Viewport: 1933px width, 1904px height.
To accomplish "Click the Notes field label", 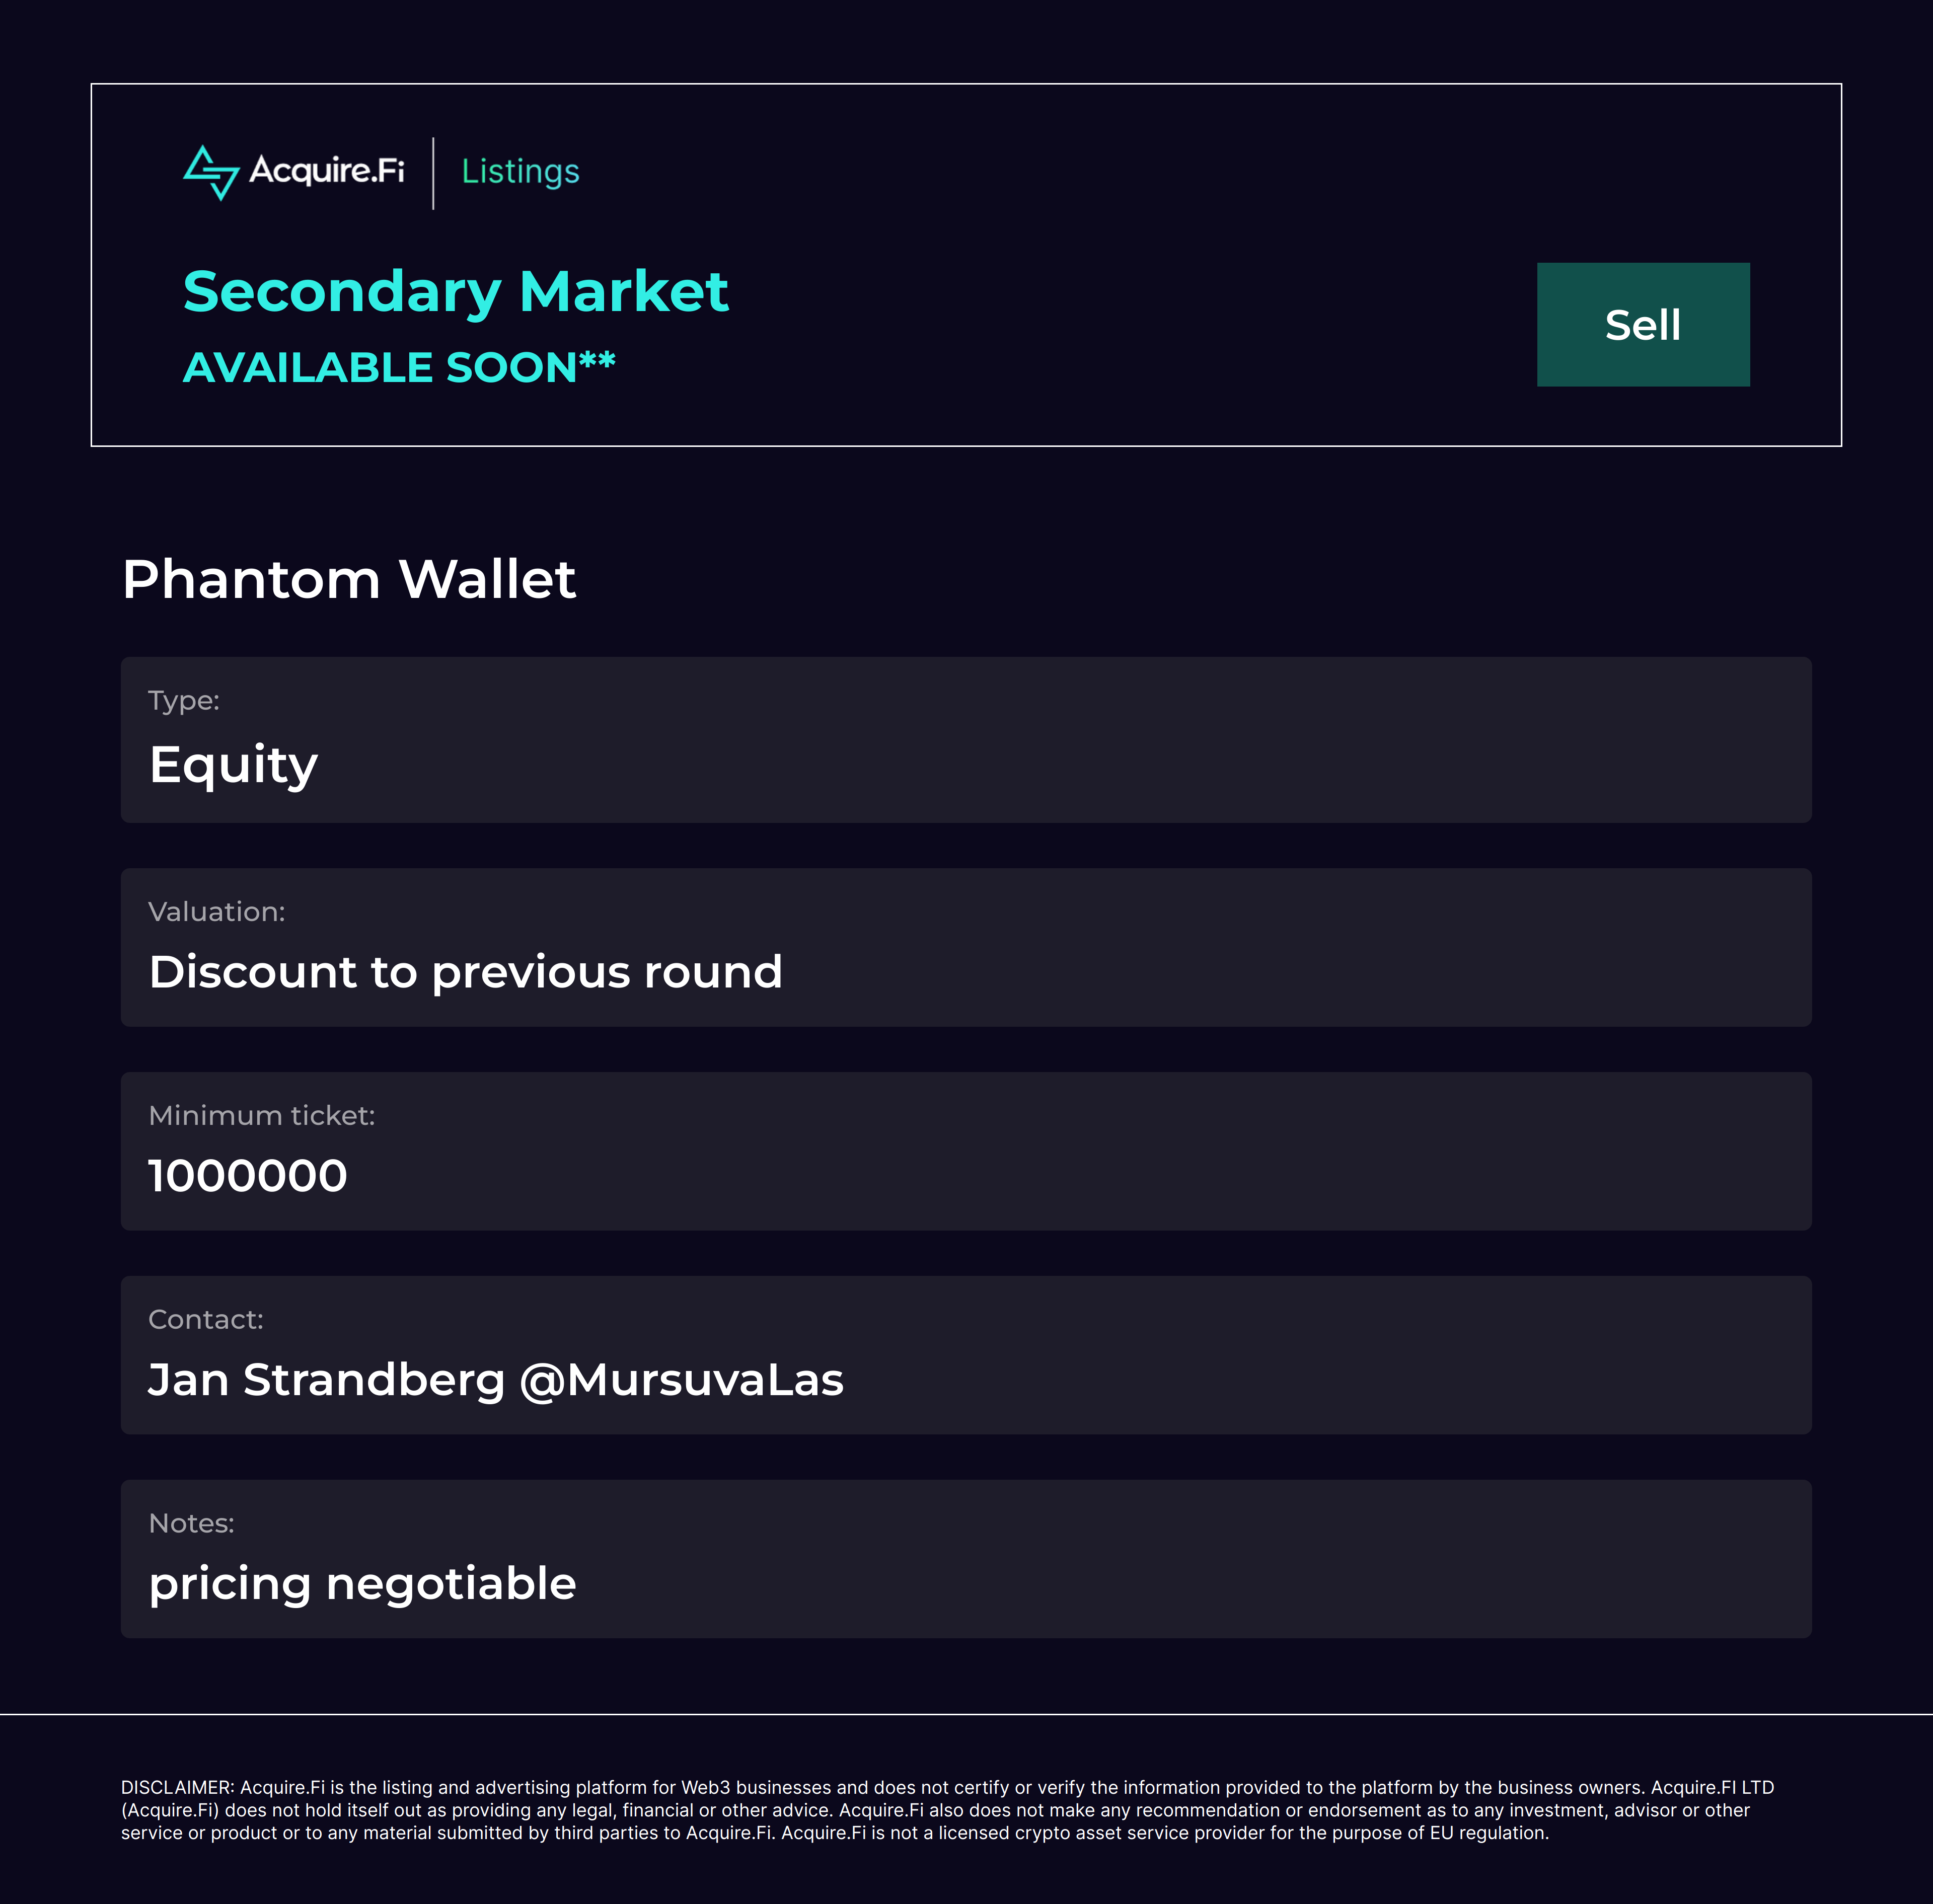I will click(x=191, y=1524).
